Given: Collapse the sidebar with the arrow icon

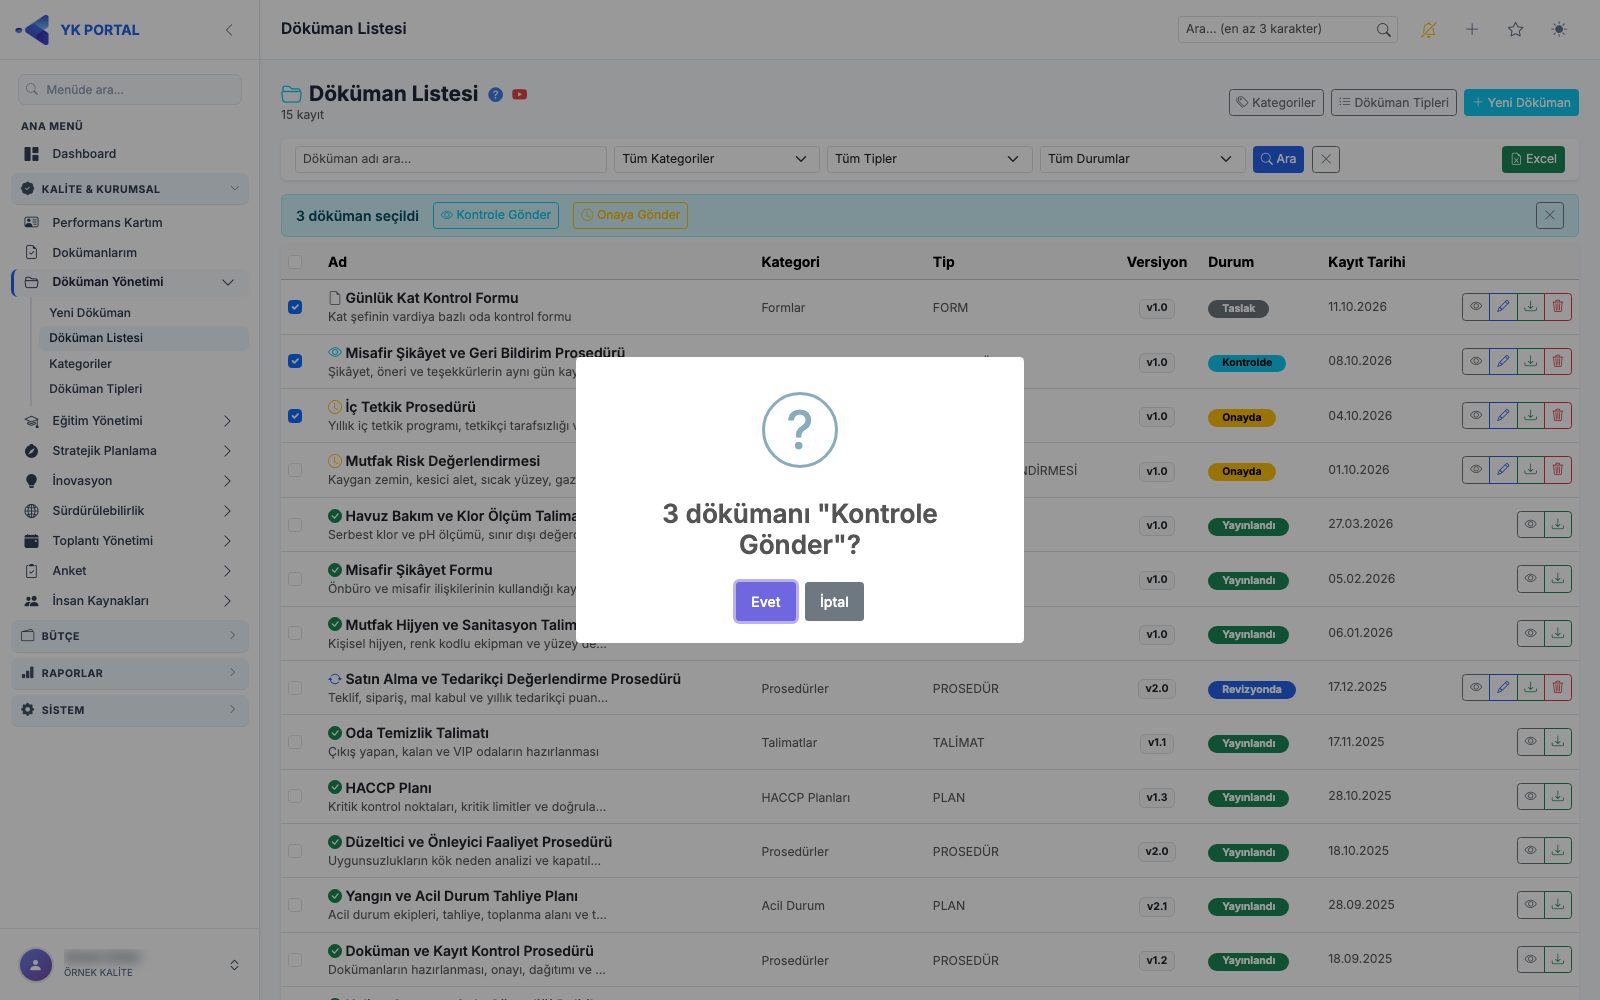Looking at the screenshot, I should click(x=229, y=30).
